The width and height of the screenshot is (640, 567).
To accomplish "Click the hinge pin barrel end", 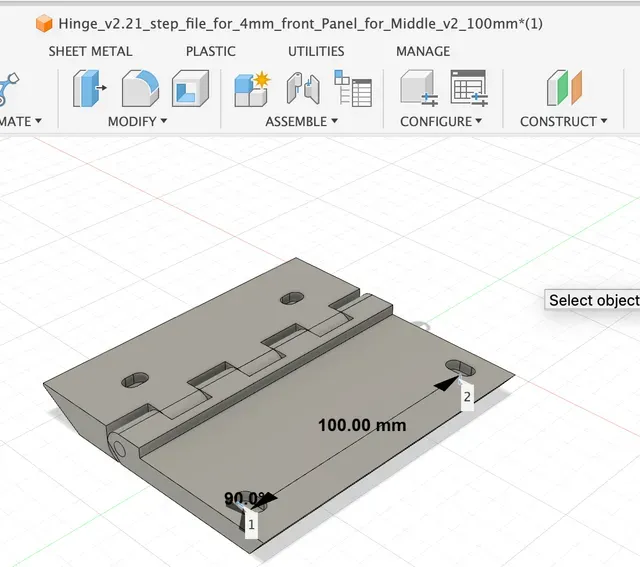I will (118, 447).
